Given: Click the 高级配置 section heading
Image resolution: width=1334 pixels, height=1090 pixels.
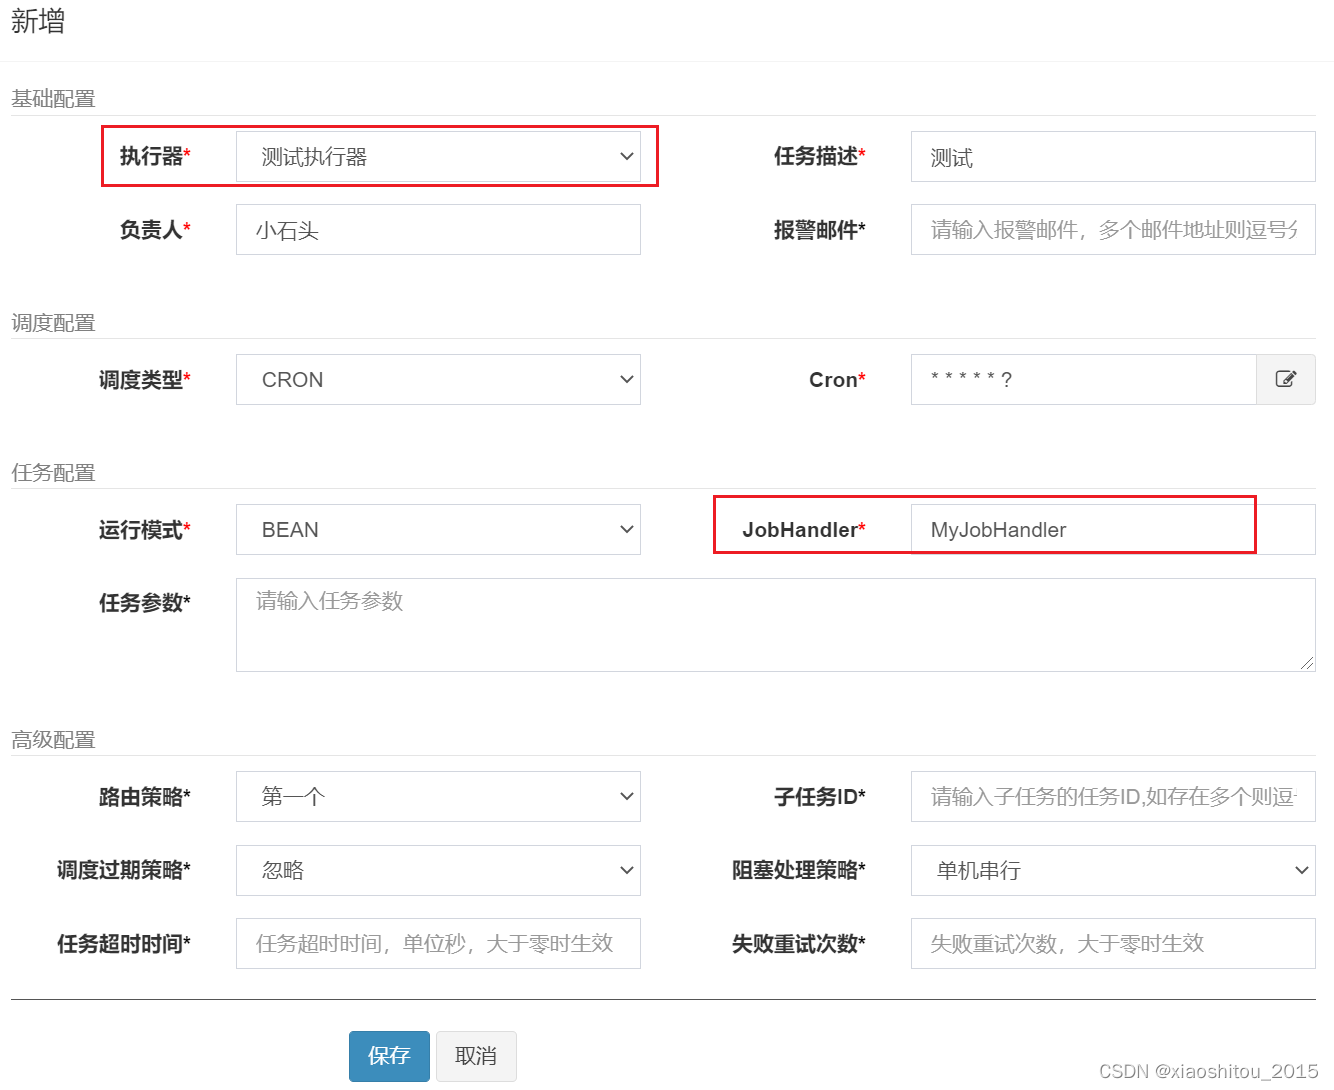Looking at the screenshot, I should [53, 740].
